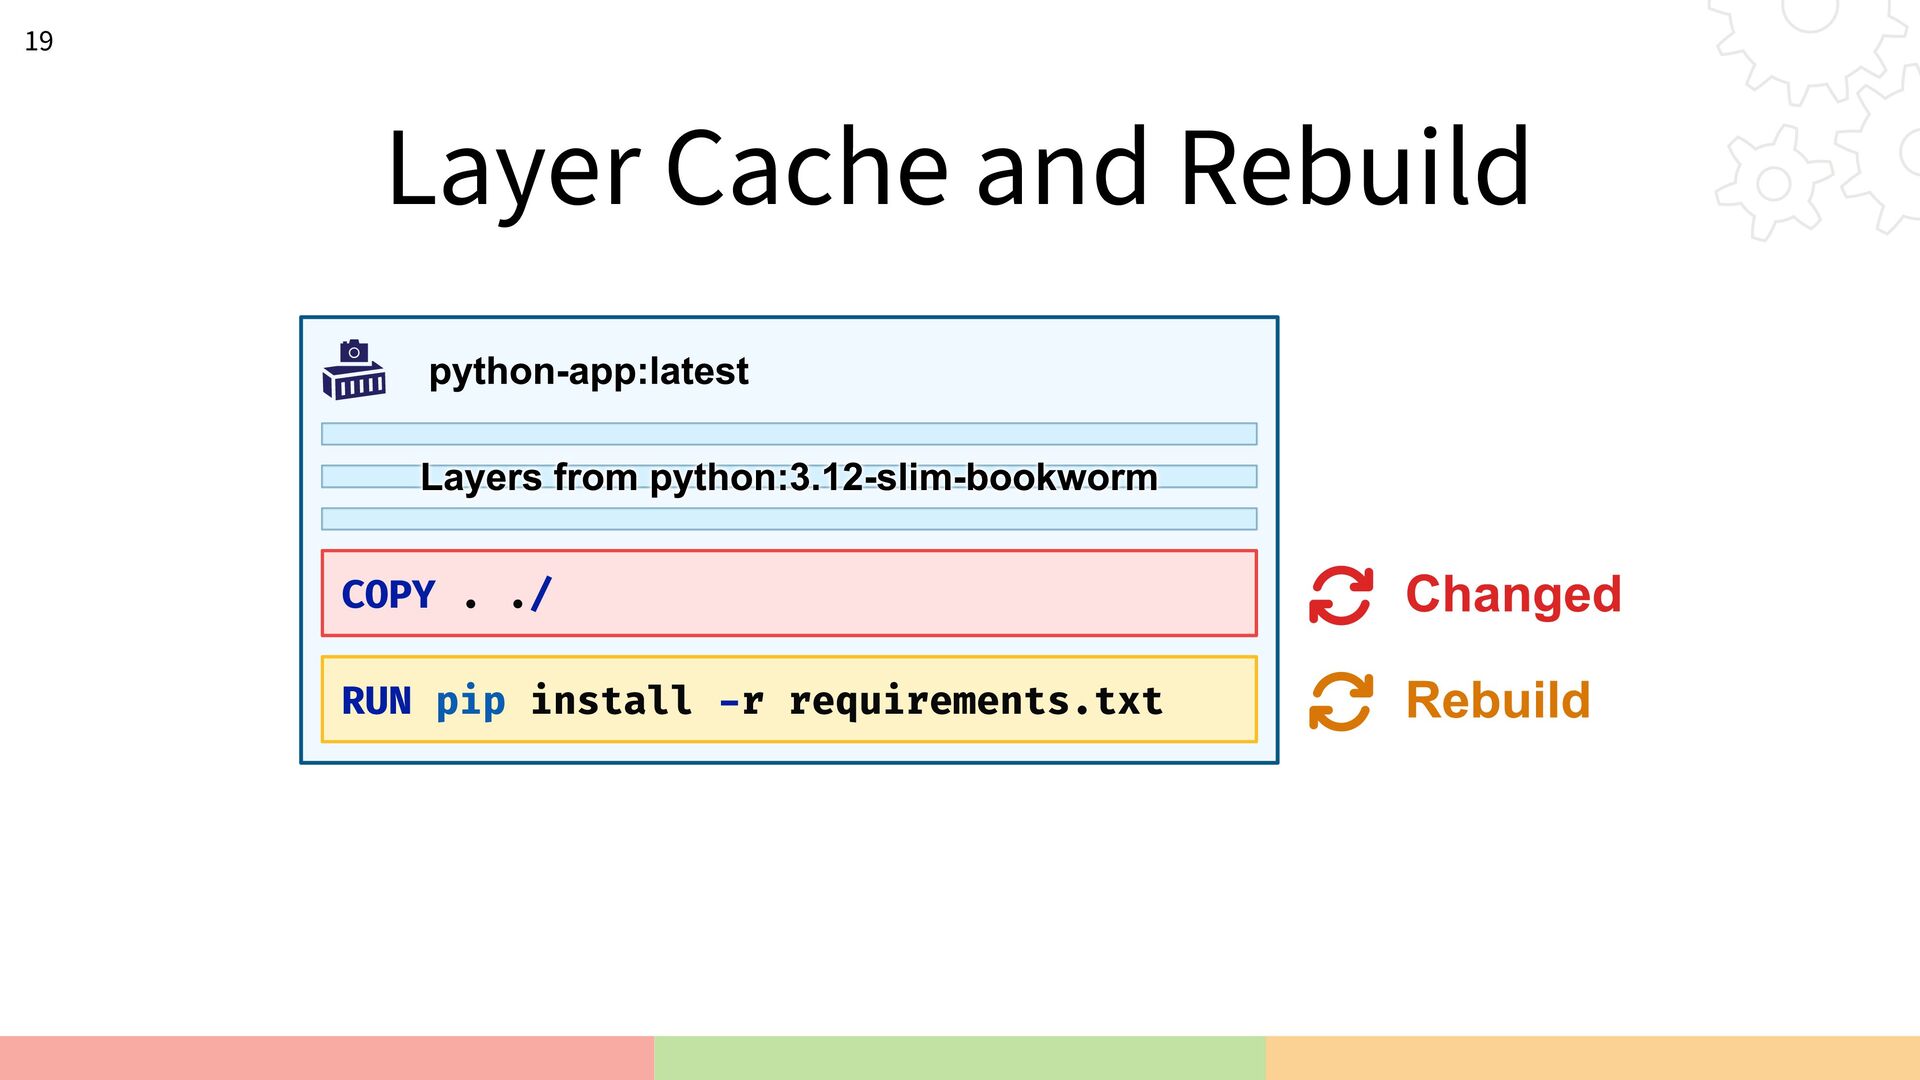Click the topmost blue base layer bar

click(789, 434)
